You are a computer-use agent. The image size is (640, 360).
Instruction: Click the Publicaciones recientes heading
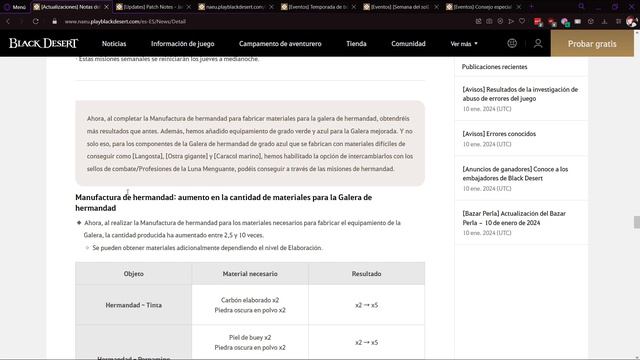pyautogui.click(x=494, y=67)
